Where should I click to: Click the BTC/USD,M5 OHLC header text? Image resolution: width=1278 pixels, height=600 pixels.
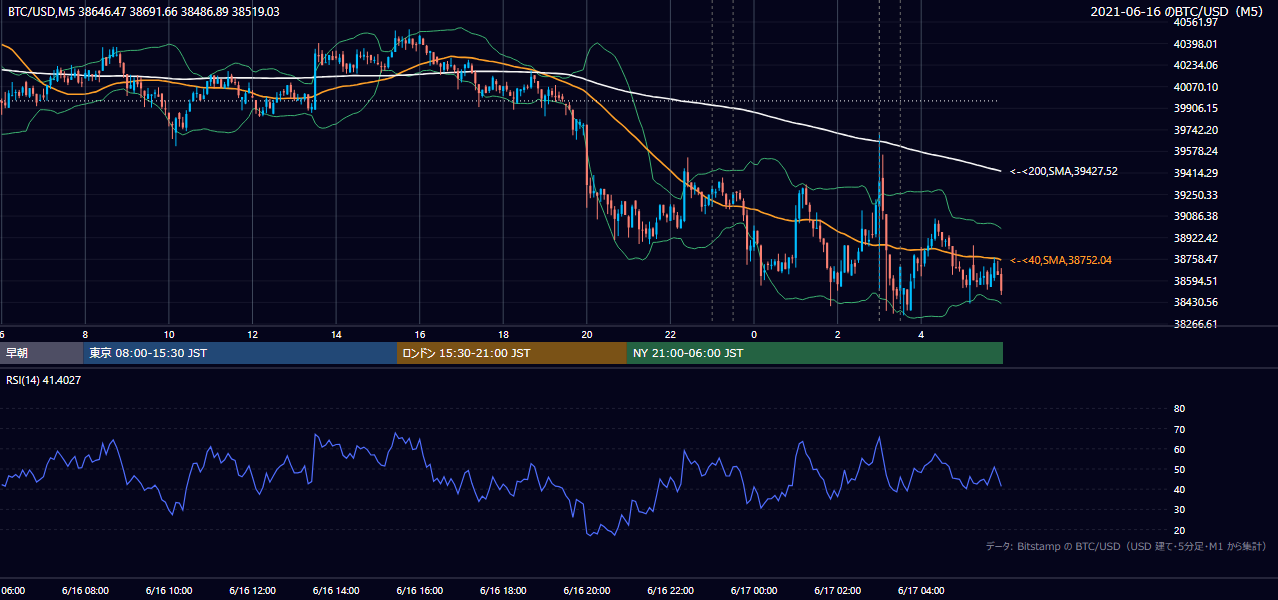pos(143,12)
